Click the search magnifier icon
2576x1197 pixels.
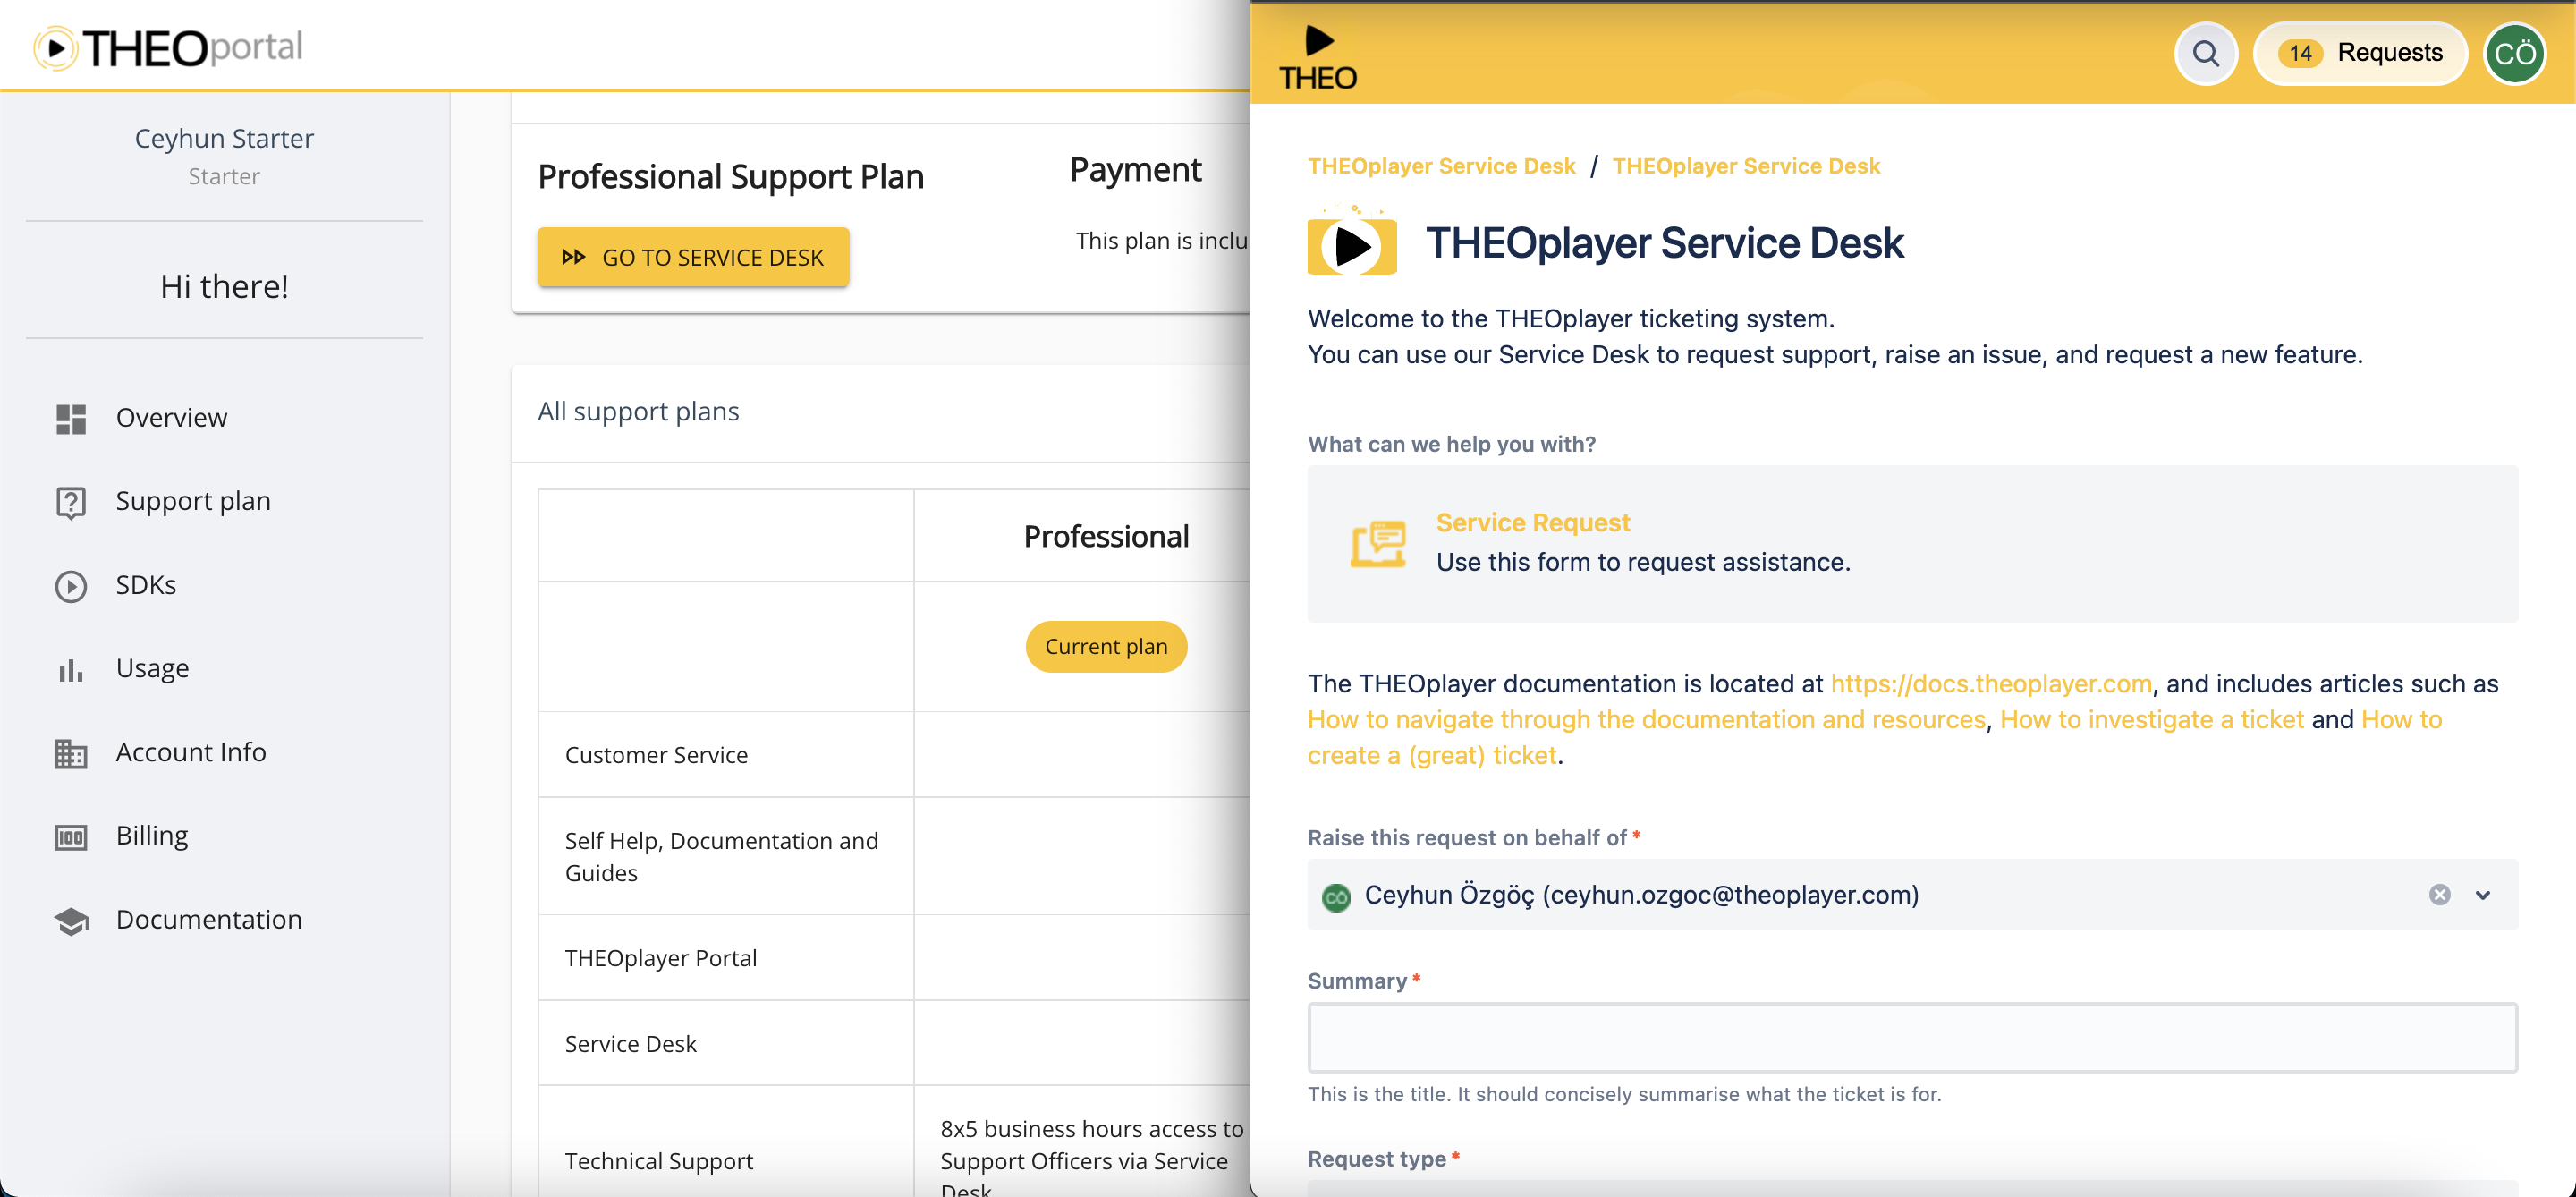coord(2205,54)
